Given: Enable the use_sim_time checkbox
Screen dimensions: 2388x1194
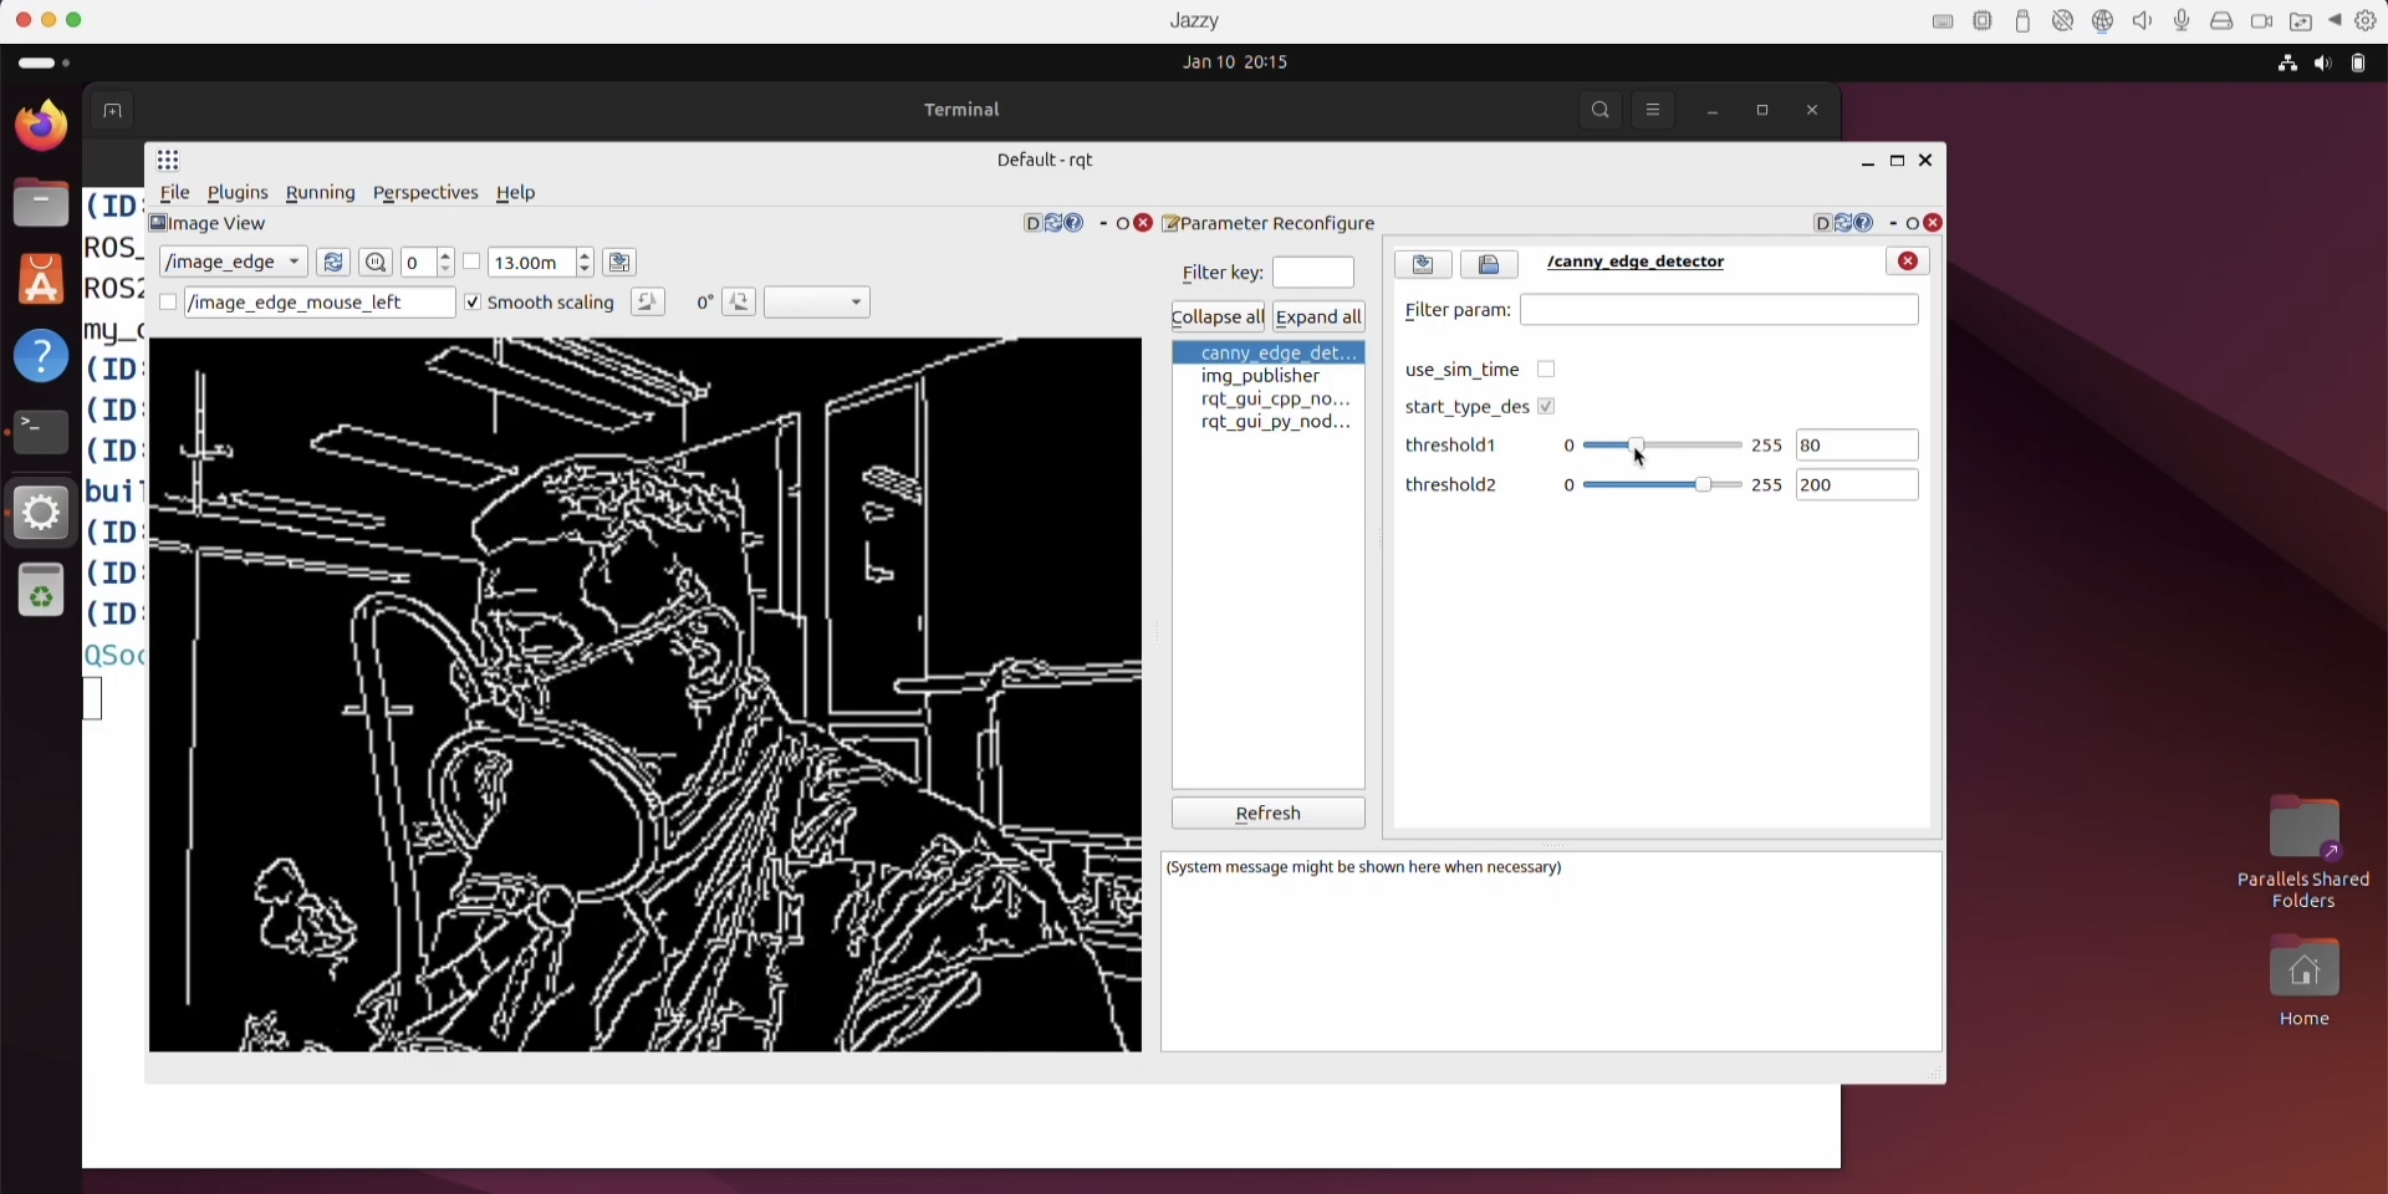Looking at the screenshot, I should tap(1546, 369).
